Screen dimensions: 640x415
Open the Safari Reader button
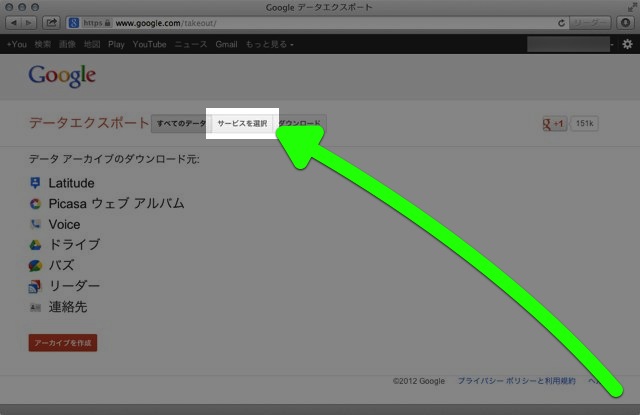point(590,23)
